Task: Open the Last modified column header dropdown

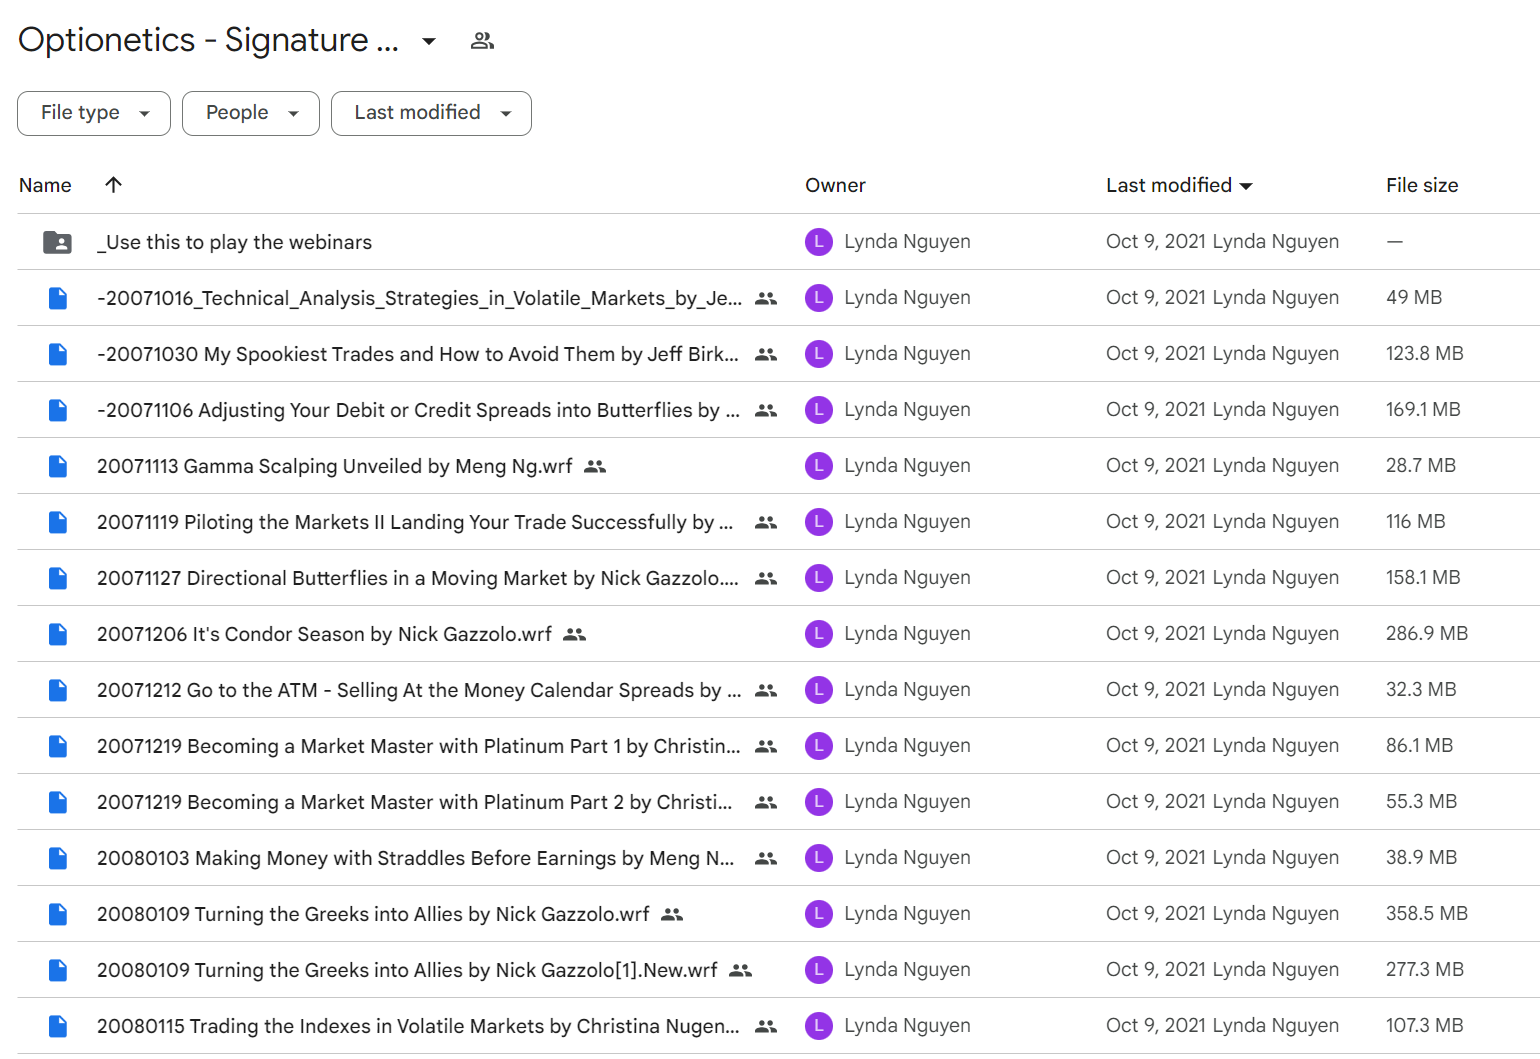Action: coord(1179,185)
